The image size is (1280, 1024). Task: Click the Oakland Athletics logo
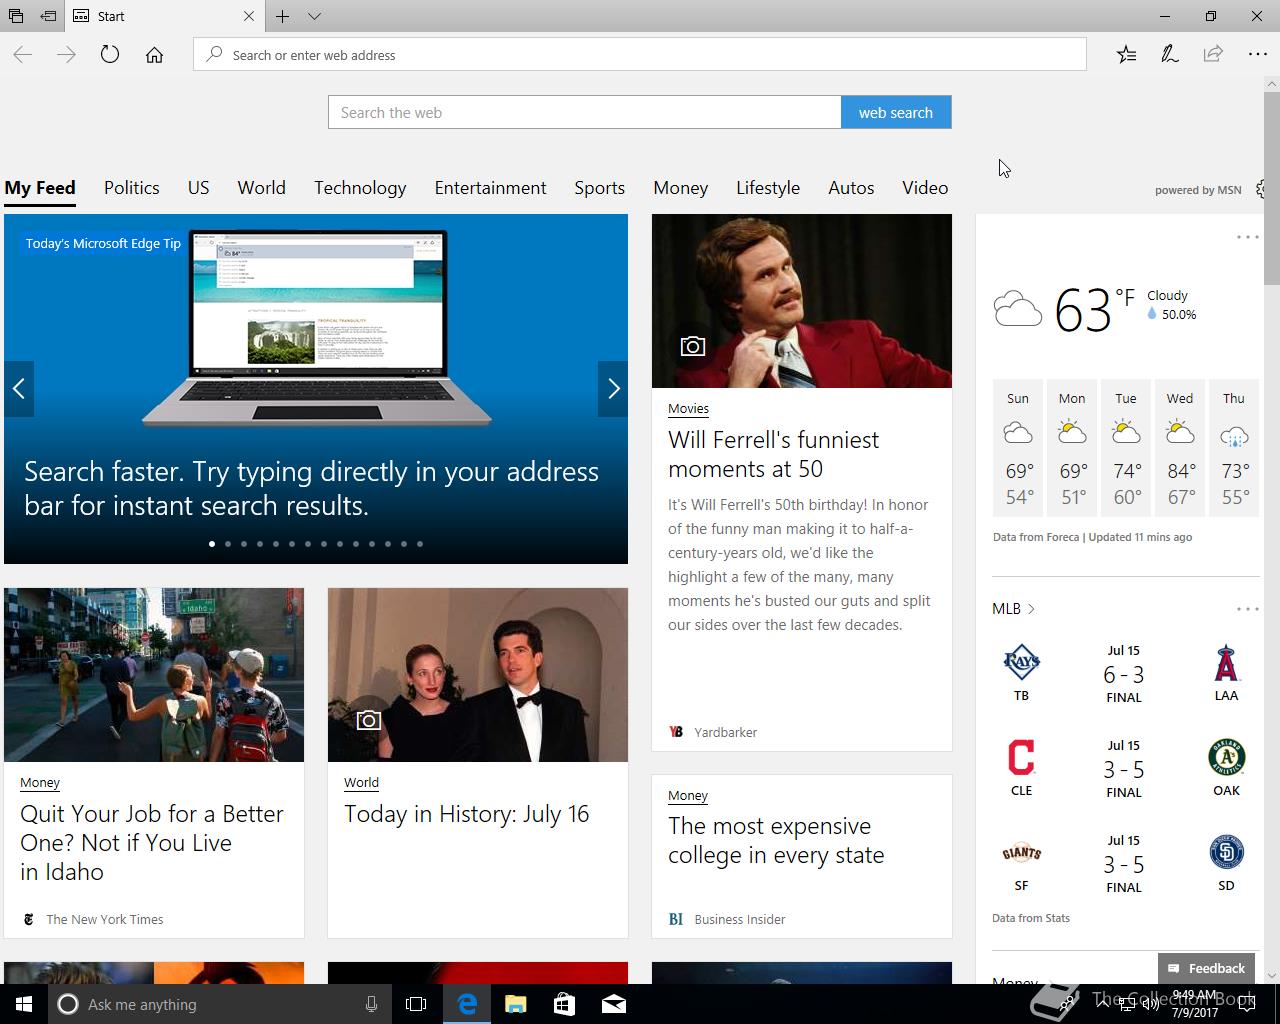[1226, 757]
